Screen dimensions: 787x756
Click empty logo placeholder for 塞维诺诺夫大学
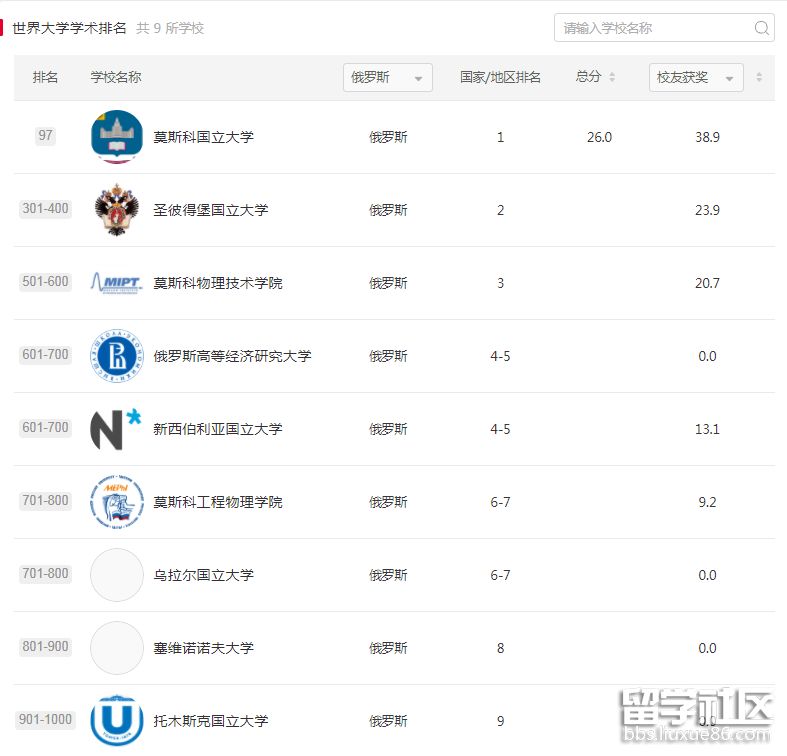pyautogui.click(x=116, y=648)
